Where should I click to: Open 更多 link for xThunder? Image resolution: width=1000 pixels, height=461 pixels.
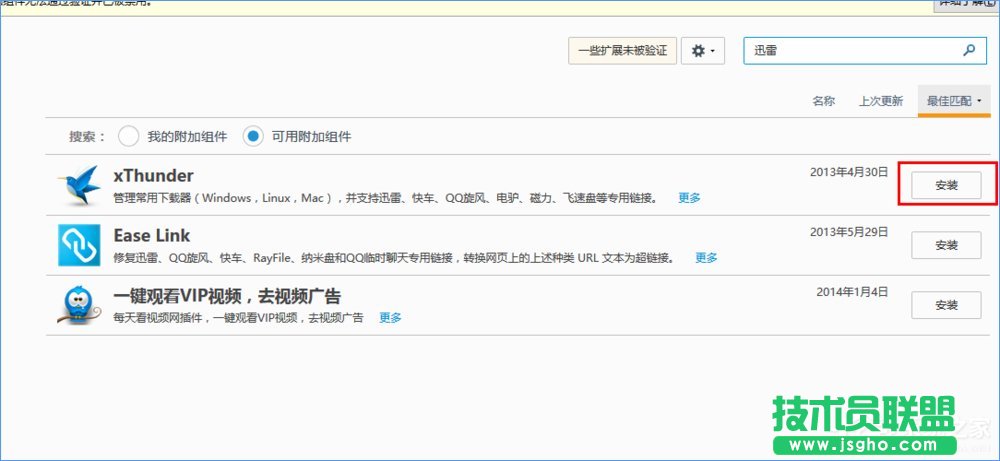689,198
